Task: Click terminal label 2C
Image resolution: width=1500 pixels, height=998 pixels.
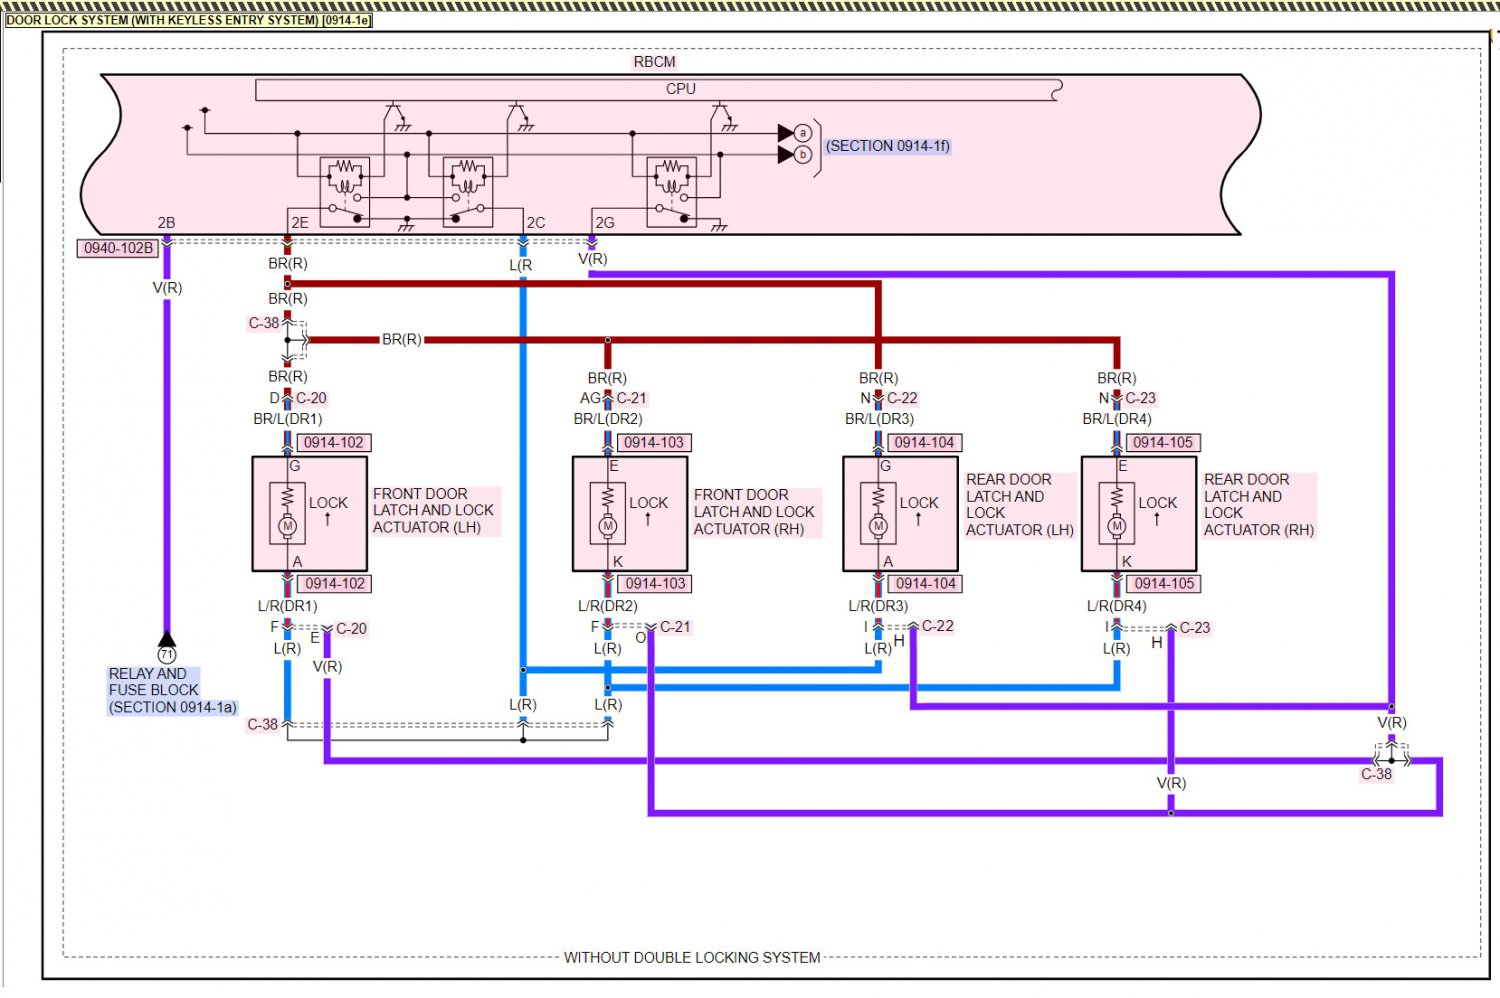Action: click(x=536, y=223)
